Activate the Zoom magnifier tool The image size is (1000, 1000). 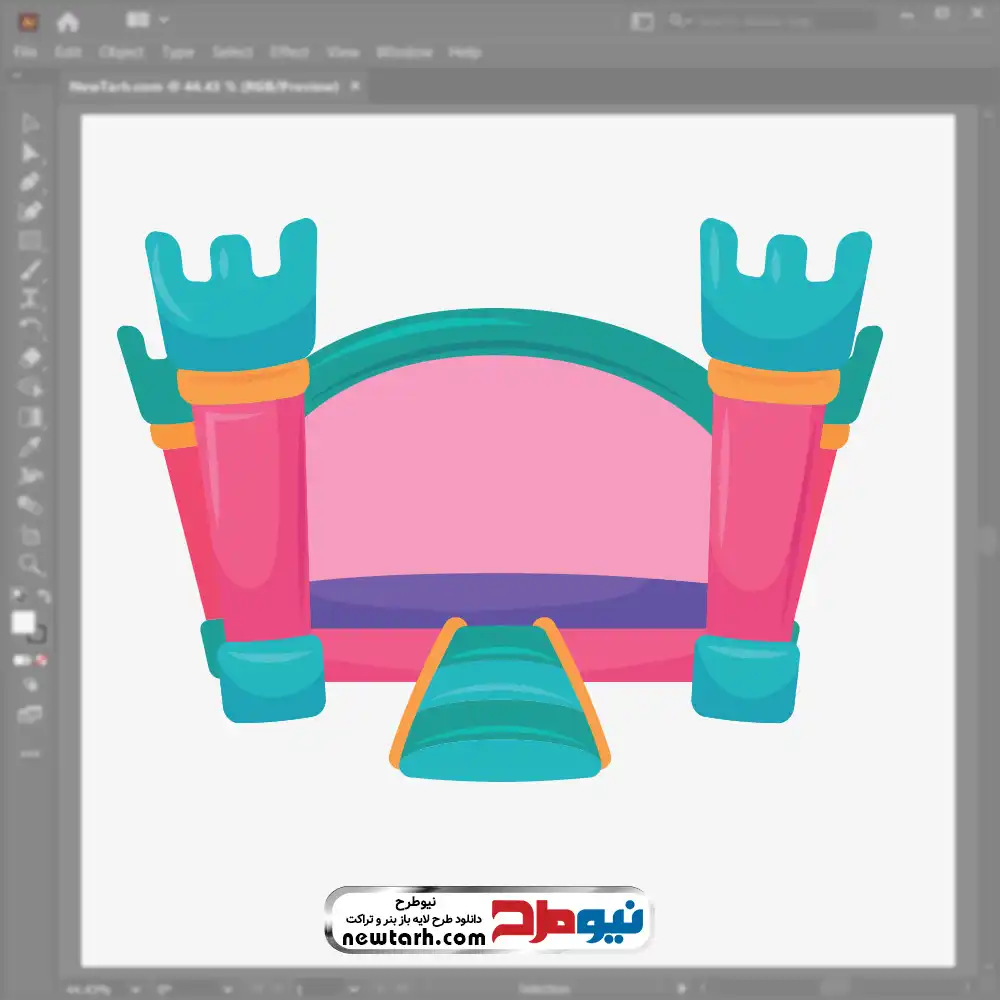click(30, 565)
